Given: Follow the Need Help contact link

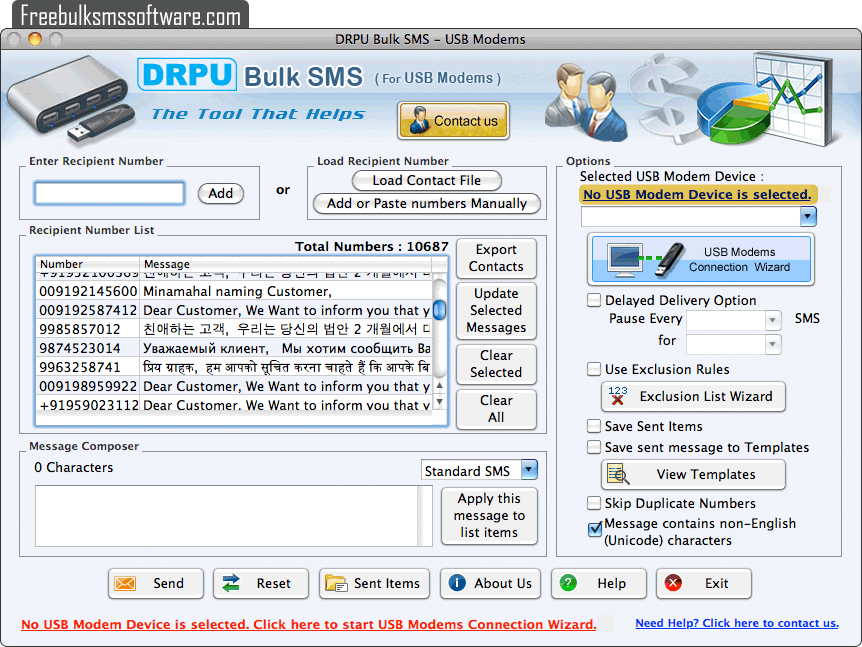Looking at the screenshot, I should [737, 623].
